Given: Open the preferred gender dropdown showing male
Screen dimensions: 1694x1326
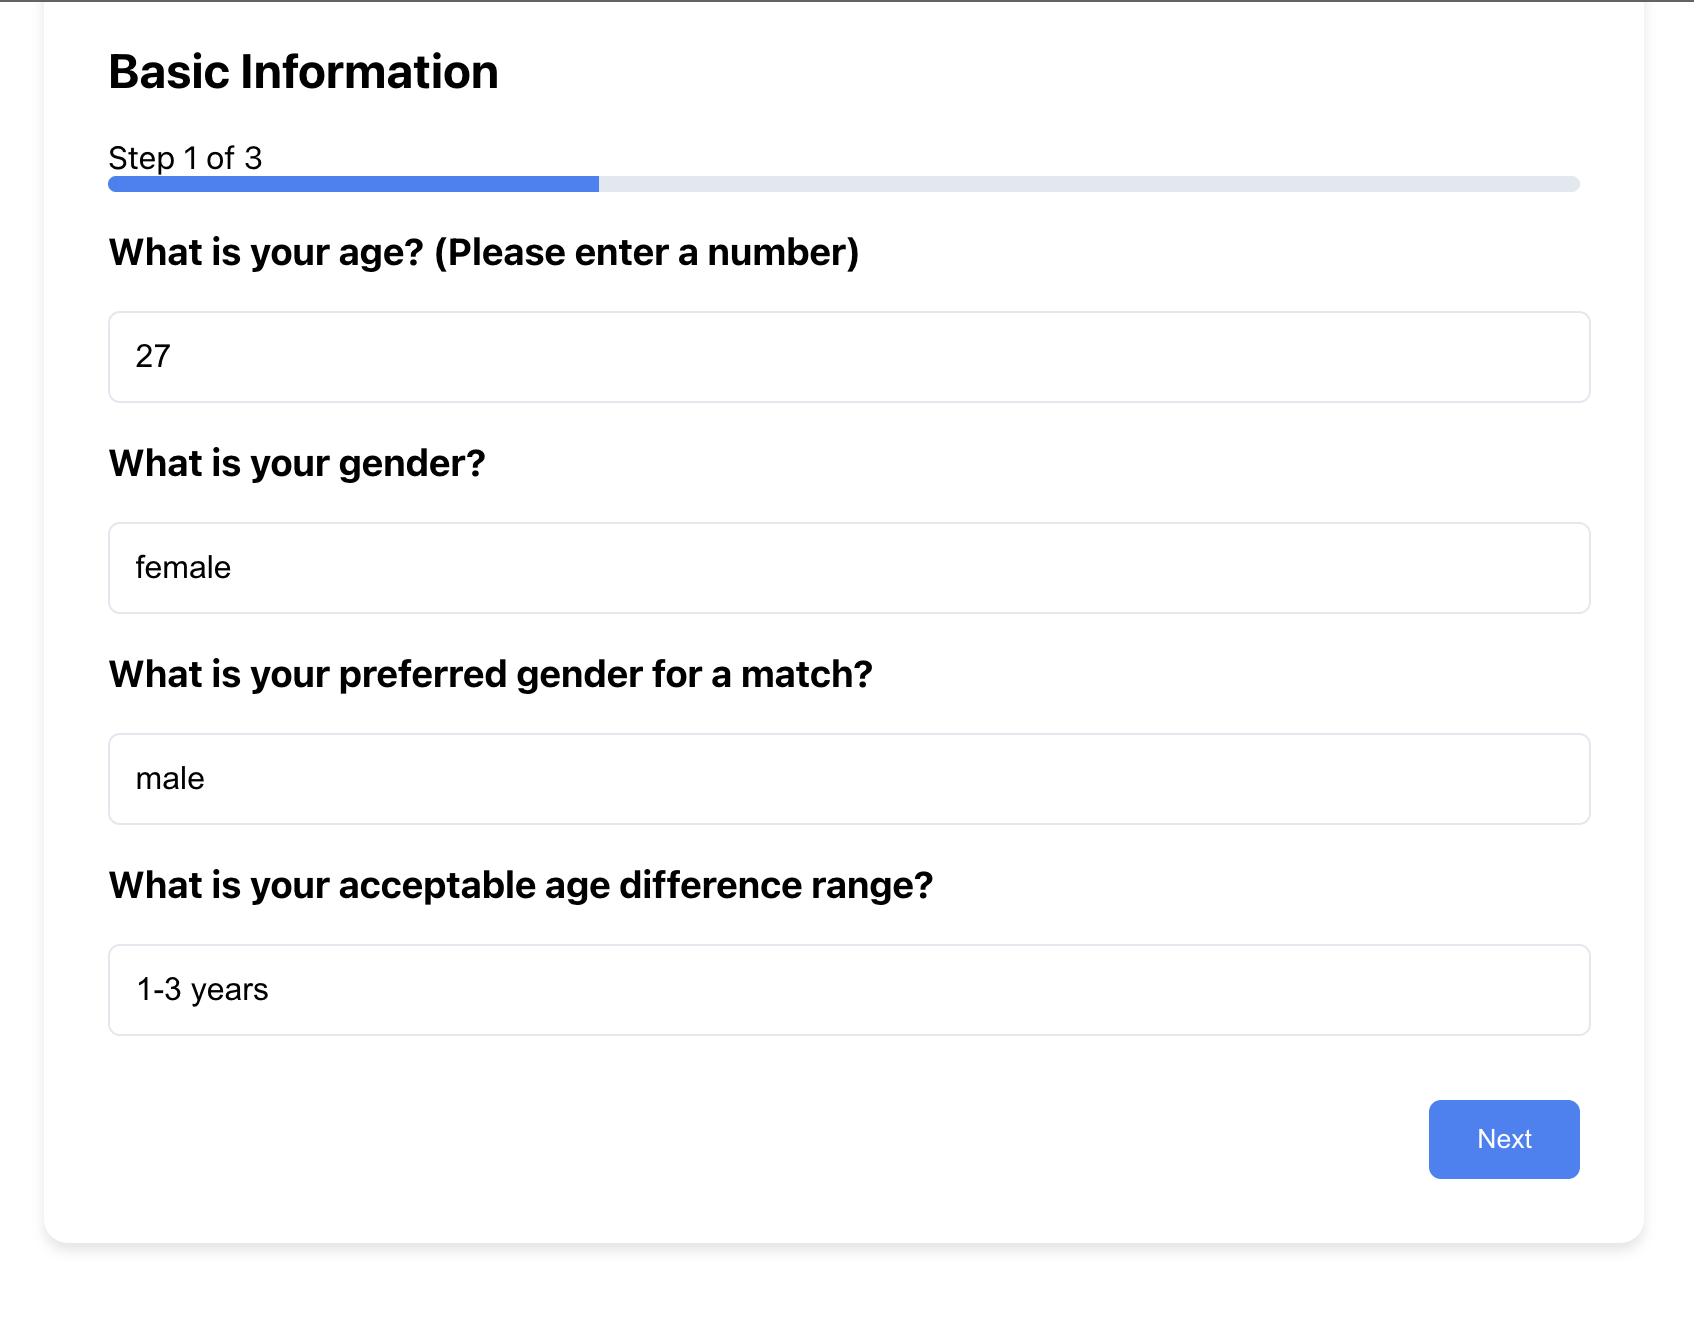Looking at the screenshot, I should click(x=848, y=779).
